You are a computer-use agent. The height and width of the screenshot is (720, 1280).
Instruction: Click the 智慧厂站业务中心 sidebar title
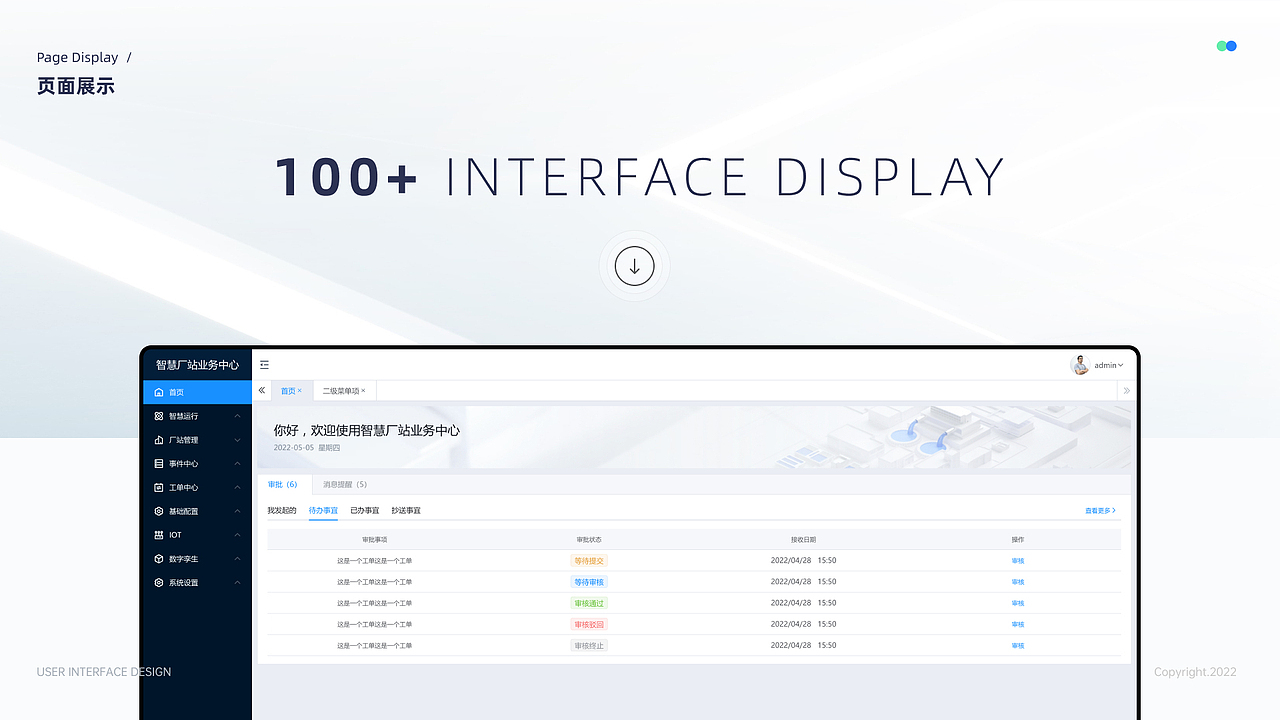click(197, 365)
